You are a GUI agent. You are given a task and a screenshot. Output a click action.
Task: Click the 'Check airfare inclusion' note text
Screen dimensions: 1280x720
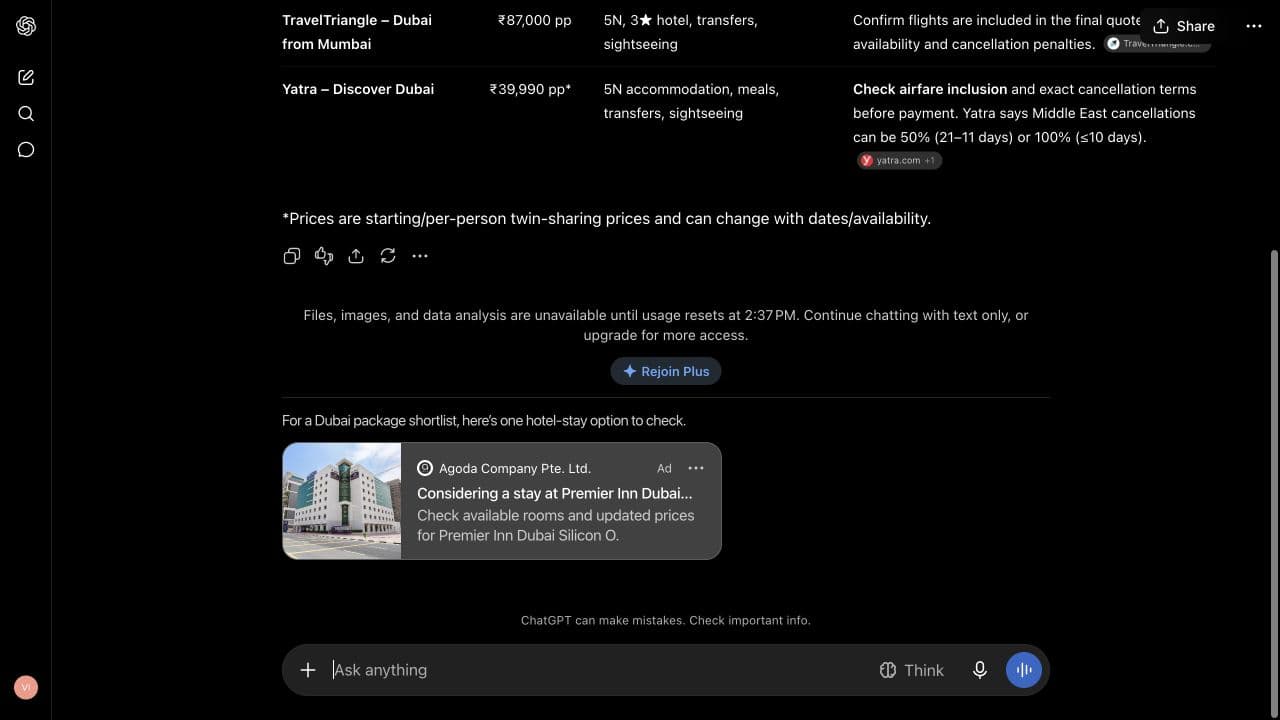click(x=930, y=89)
